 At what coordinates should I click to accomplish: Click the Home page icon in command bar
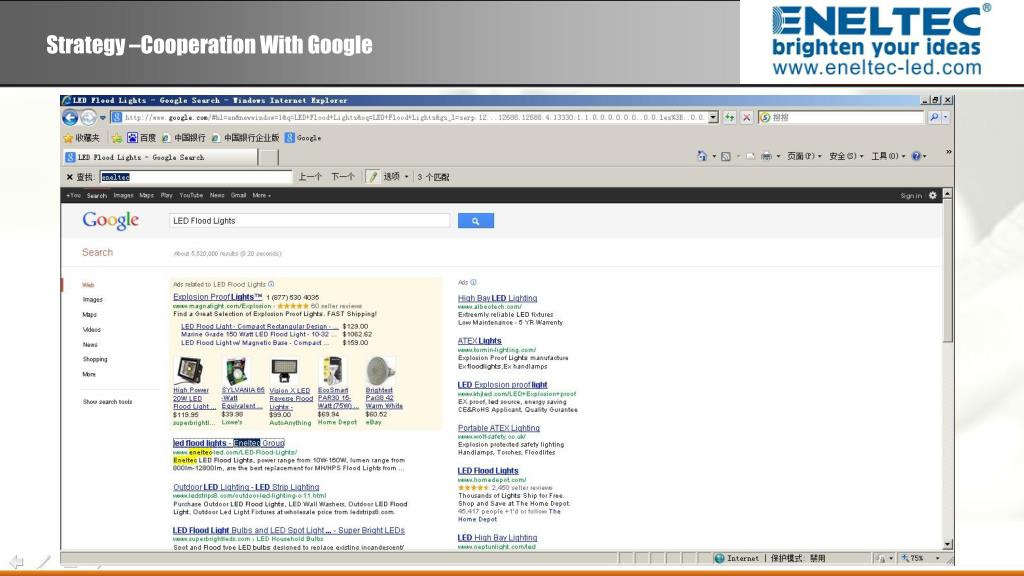(x=702, y=156)
